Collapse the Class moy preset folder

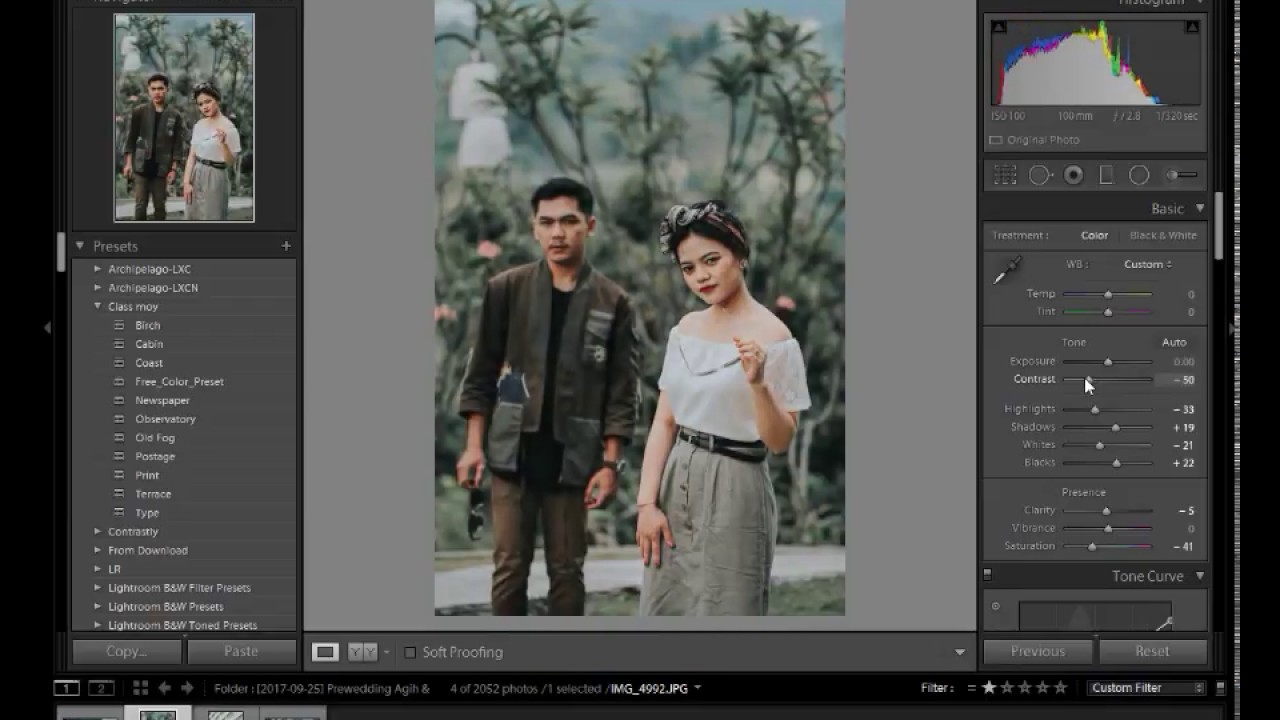[97, 307]
